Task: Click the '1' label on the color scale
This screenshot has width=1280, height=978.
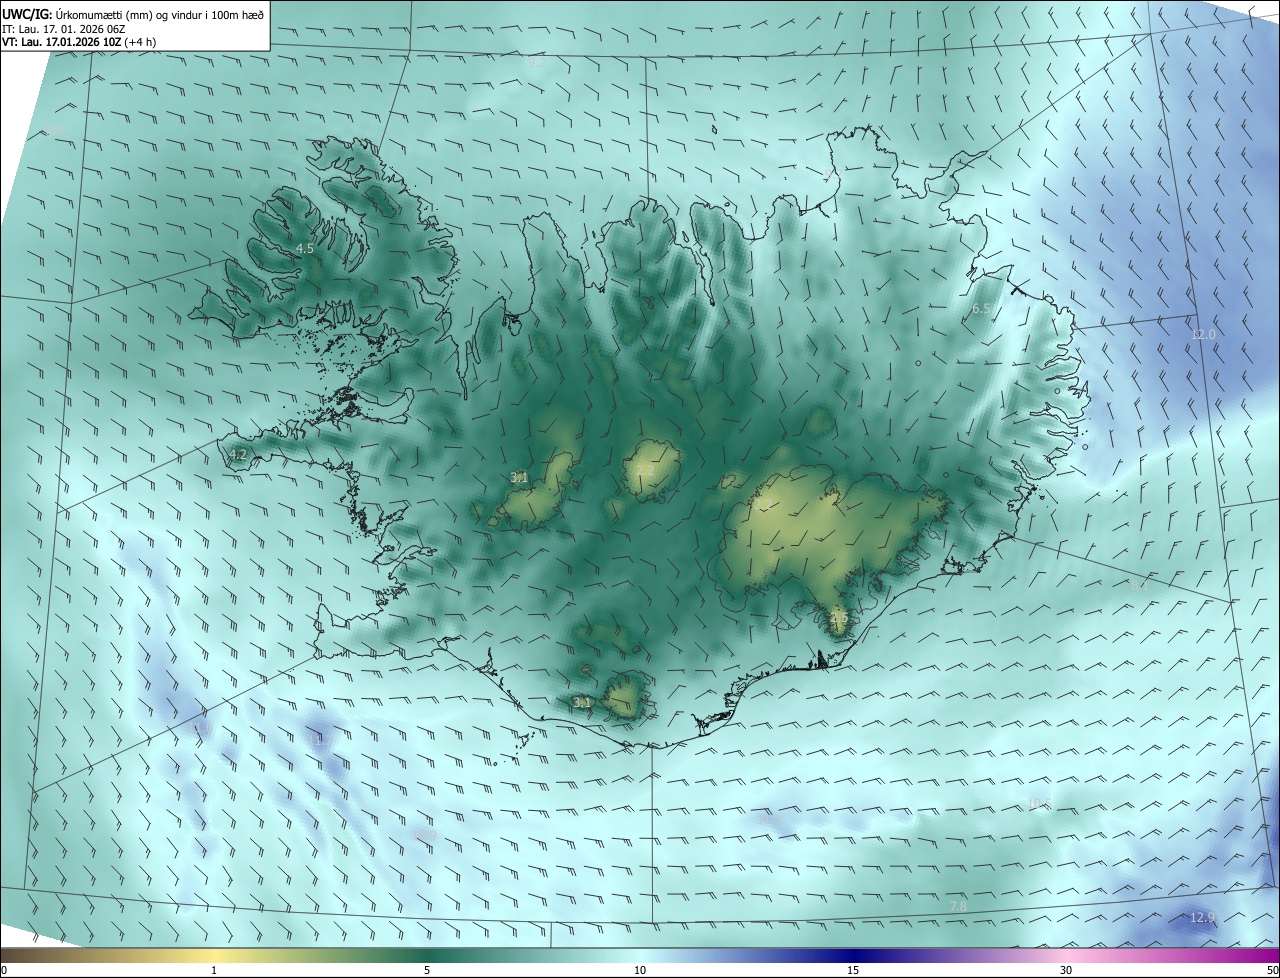Action: [x=214, y=970]
